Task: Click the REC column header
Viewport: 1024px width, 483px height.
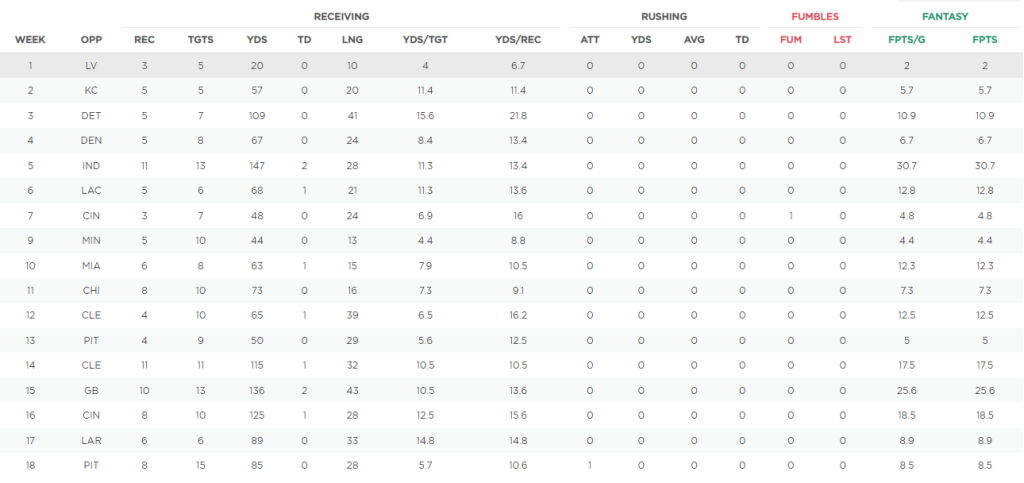Action: (144, 40)
